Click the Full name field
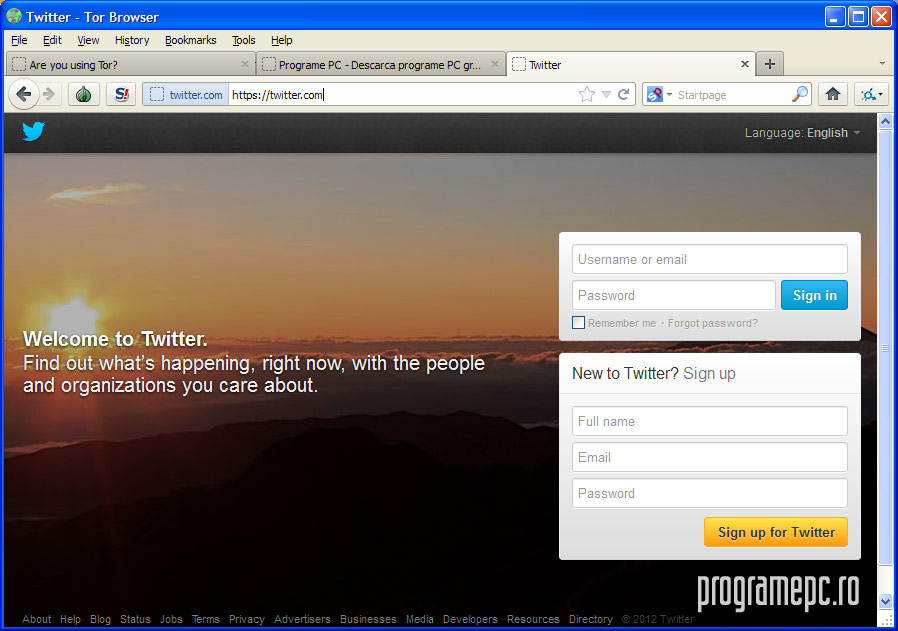898x631 pixels. (x=710, y=421)
